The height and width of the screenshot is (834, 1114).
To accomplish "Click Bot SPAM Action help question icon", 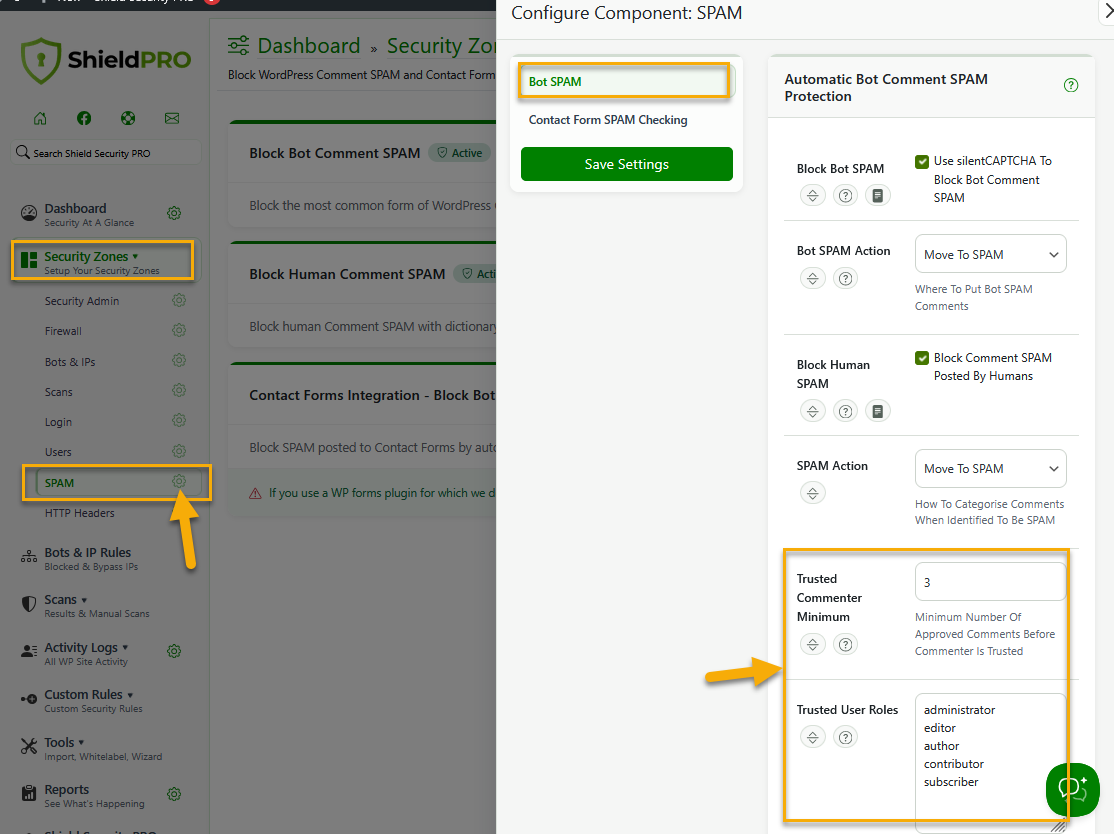I will (845, 278).
